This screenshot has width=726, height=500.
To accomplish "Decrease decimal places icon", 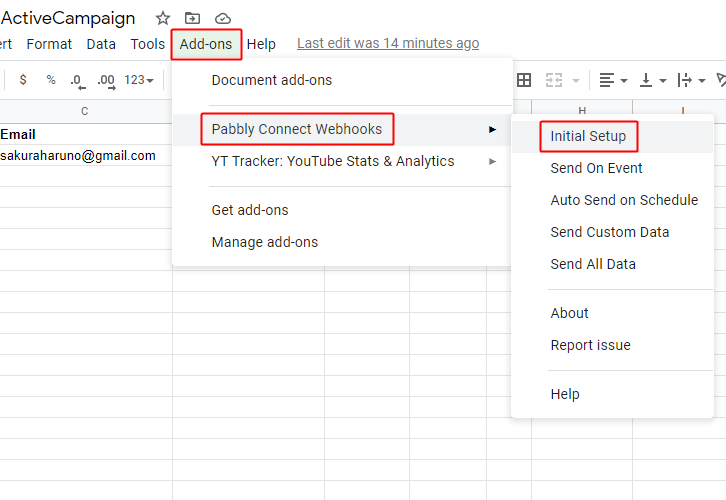I will (78, 81).
